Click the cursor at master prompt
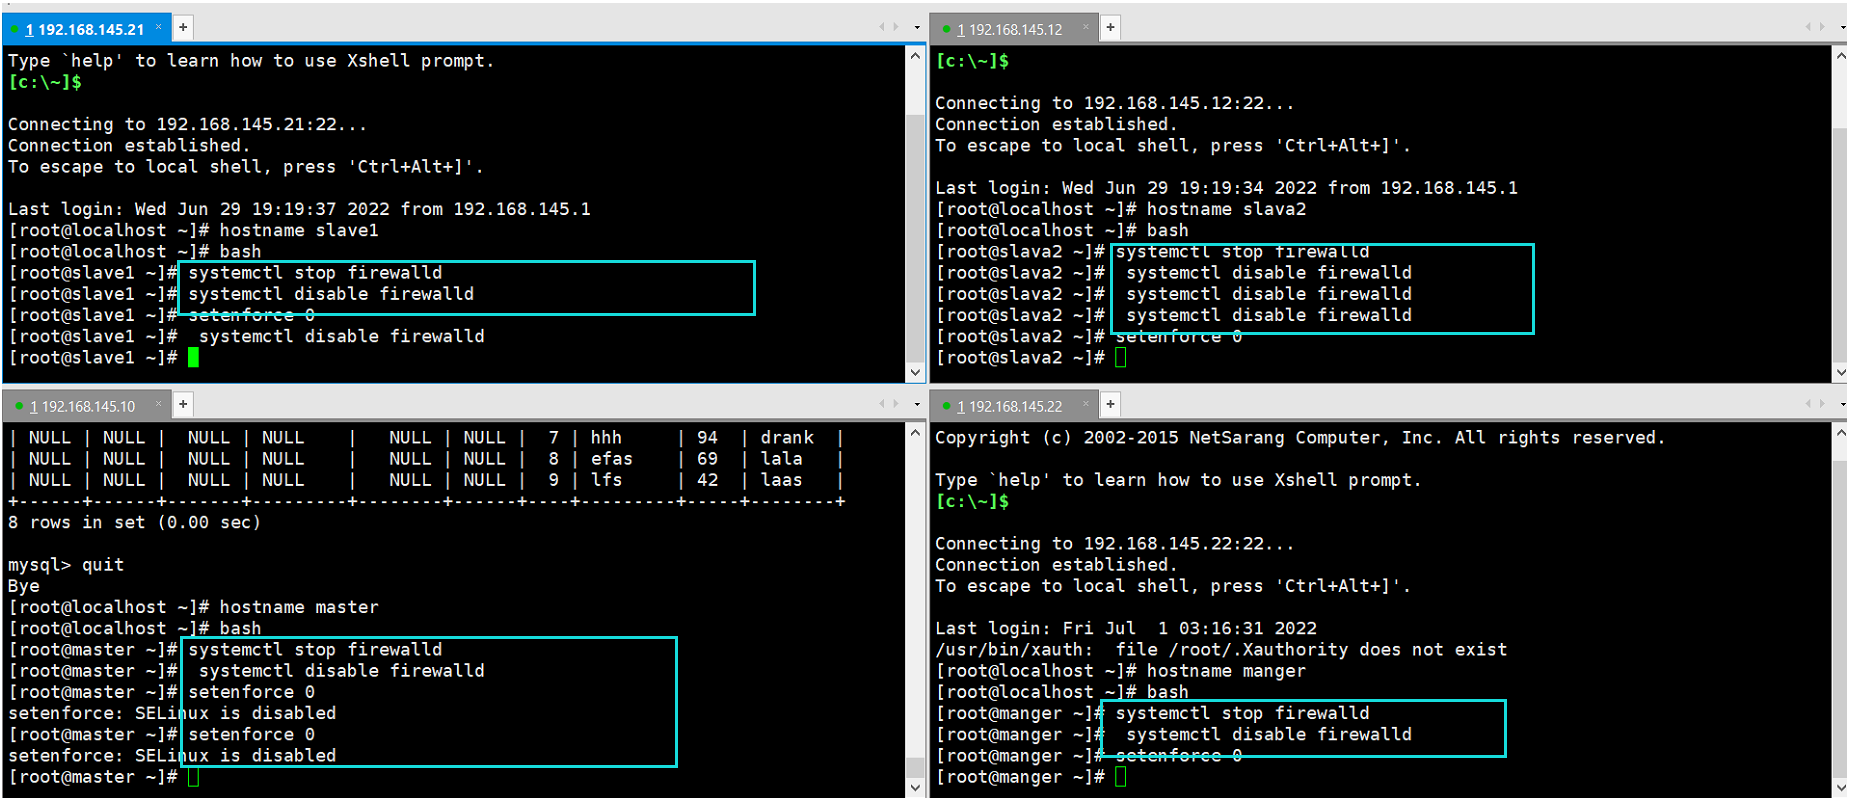Viewport: 1850px width, 798px height. pos(194,777)
